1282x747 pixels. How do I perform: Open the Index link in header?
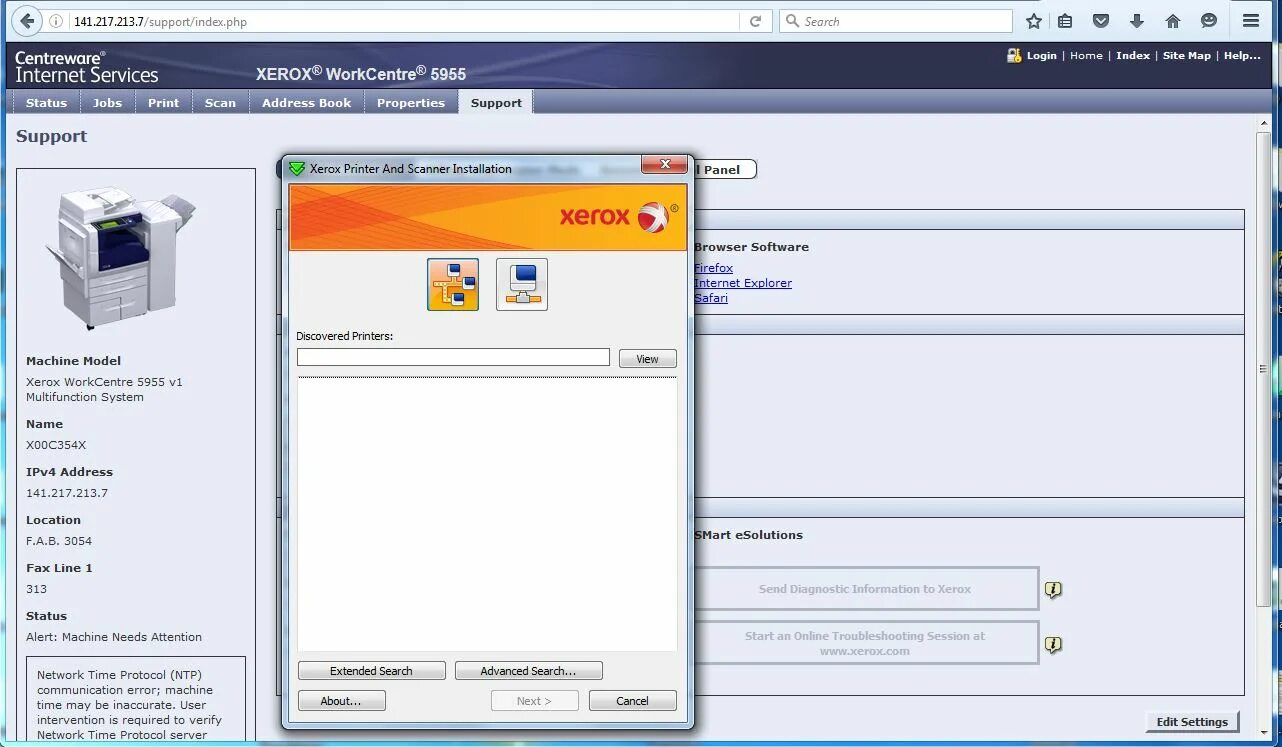click(x=1133, y=56)
